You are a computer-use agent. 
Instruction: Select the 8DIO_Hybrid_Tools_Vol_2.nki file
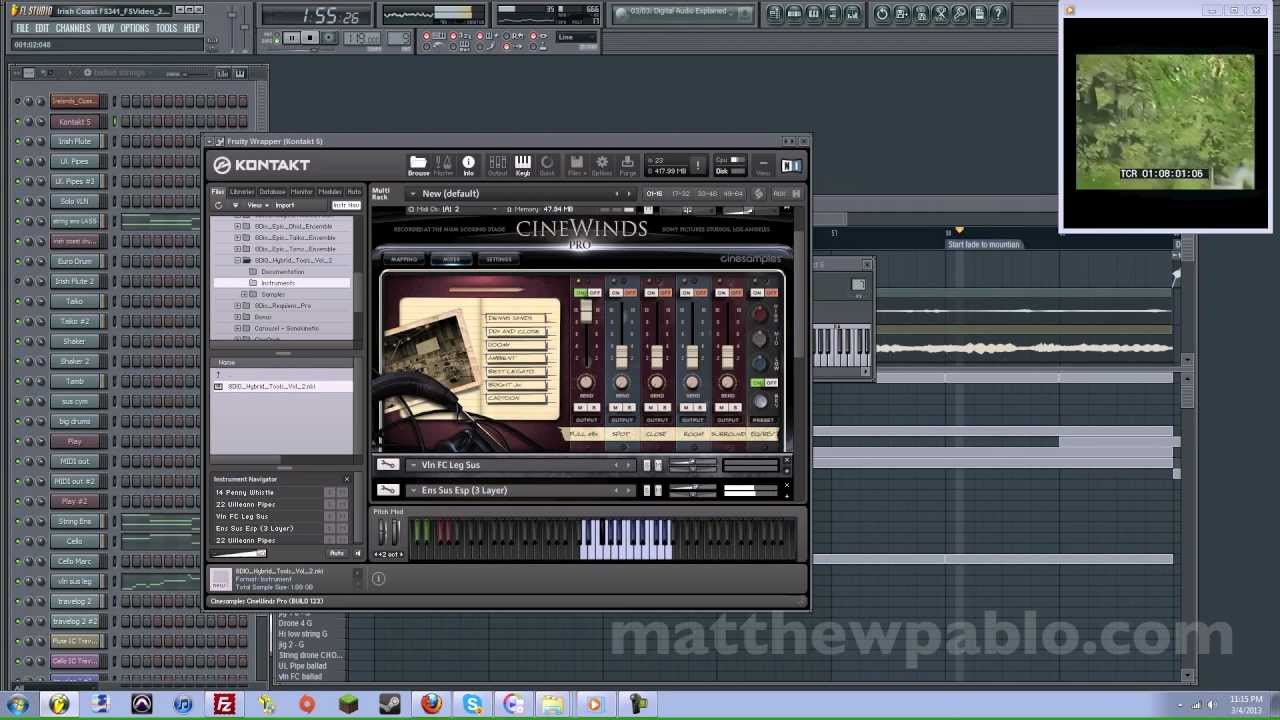[x=282, y=386]
